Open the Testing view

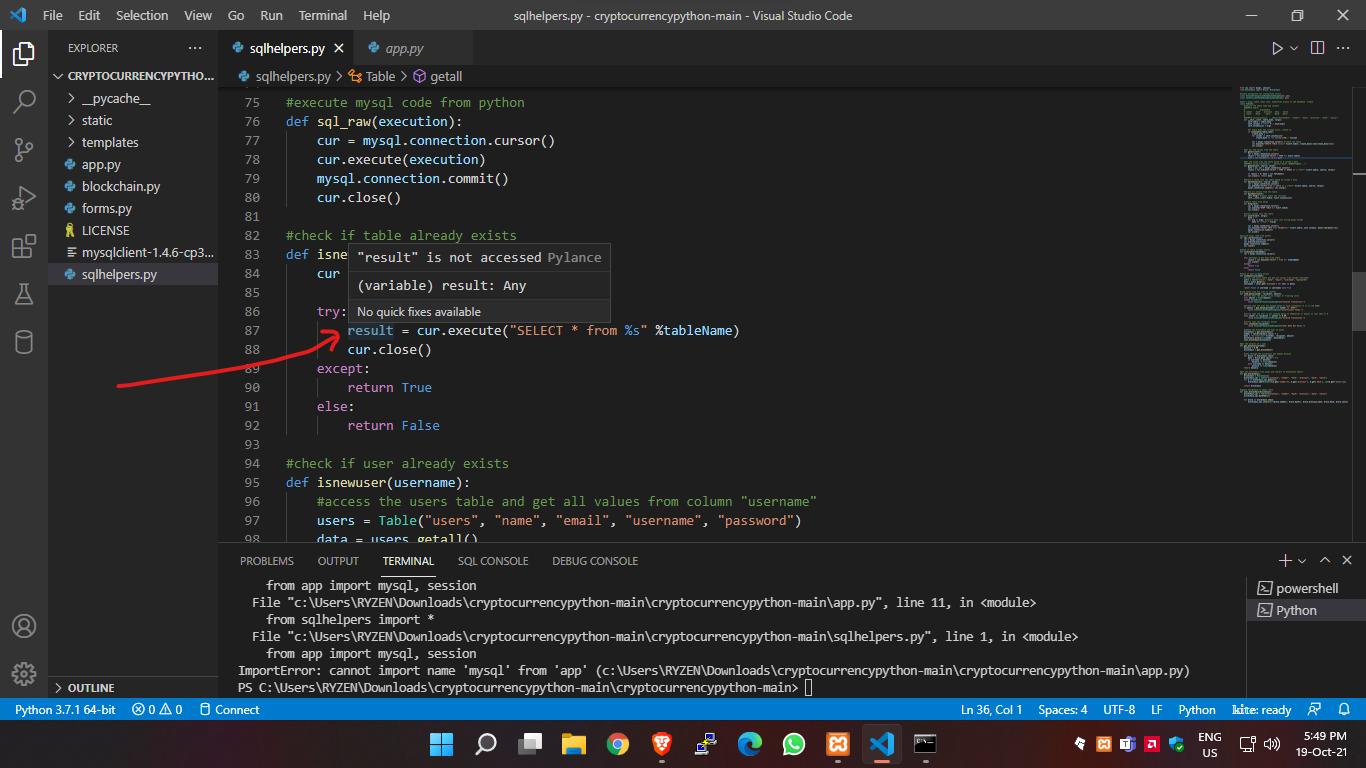pyautogui.click(x=24, y=294)
